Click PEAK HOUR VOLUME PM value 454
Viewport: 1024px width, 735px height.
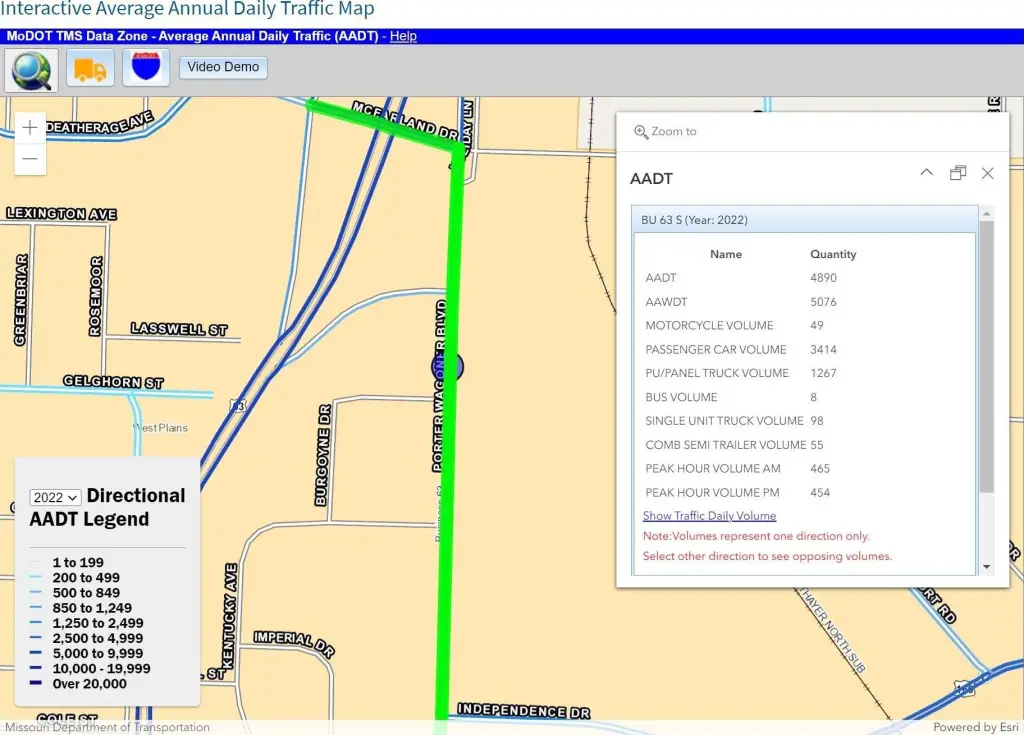[820, 493]
